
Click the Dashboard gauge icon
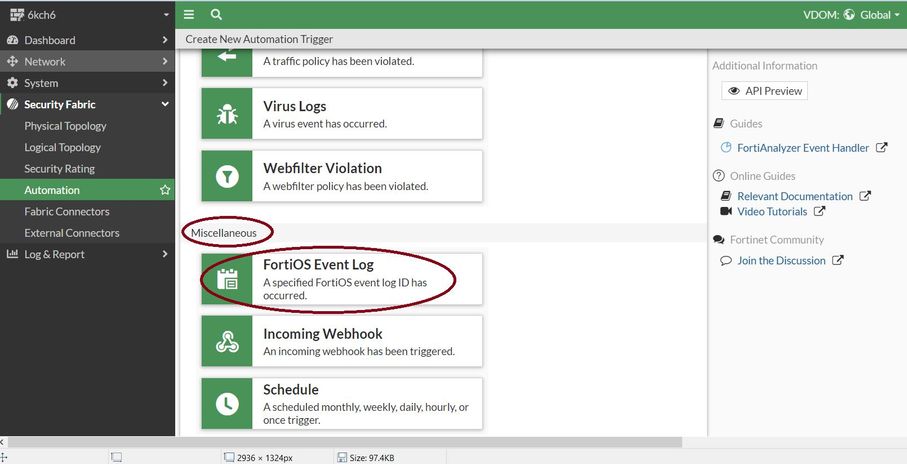tap(12, 40)
